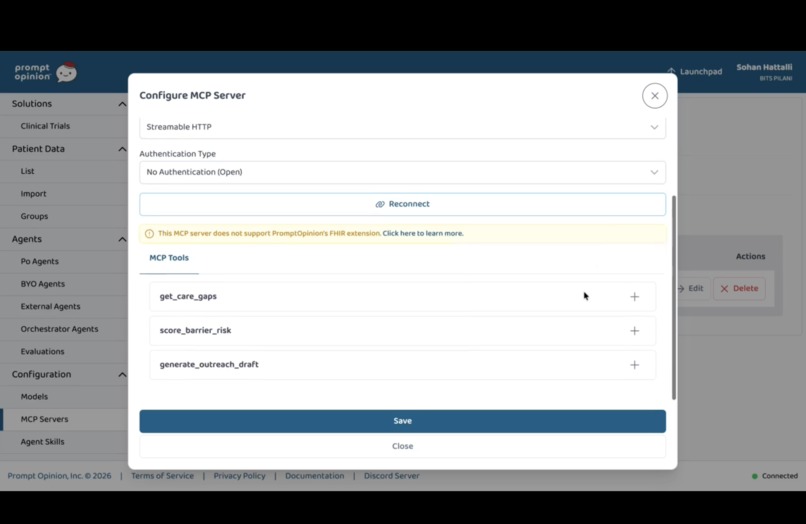The width and height of the screenshot is (806, 524).
Task: Click the Prompt Opinion logo
Action: (x=45, y=73)
